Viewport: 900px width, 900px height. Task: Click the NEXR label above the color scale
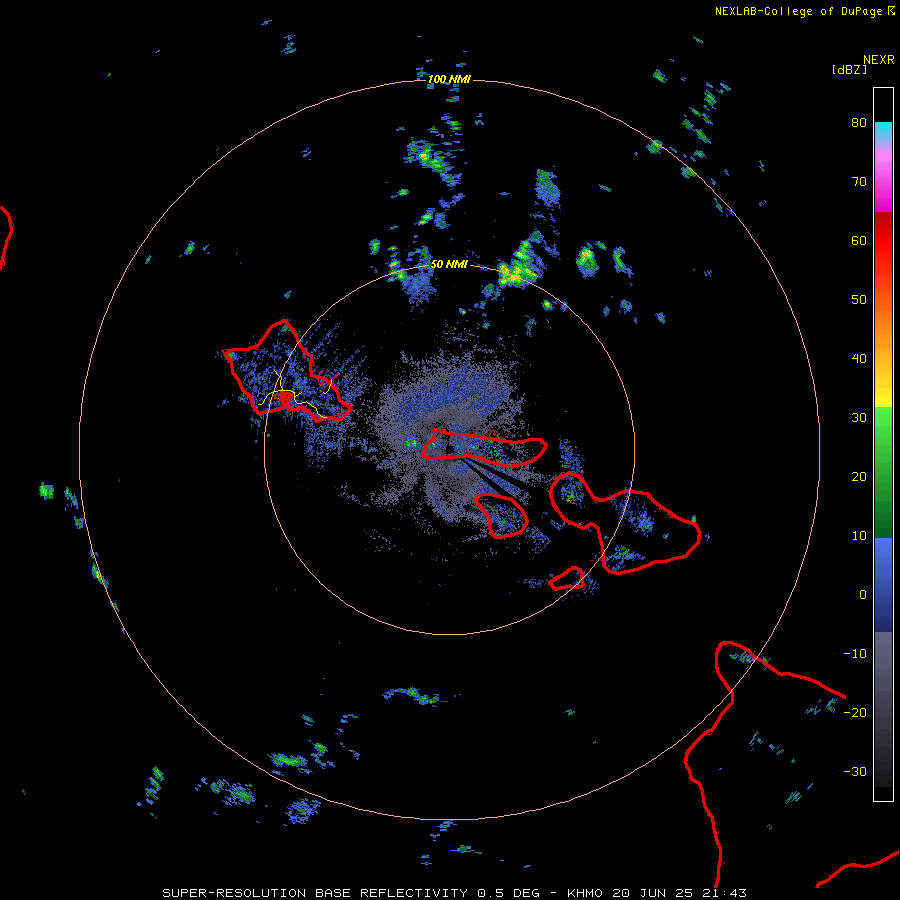[878, 60]
